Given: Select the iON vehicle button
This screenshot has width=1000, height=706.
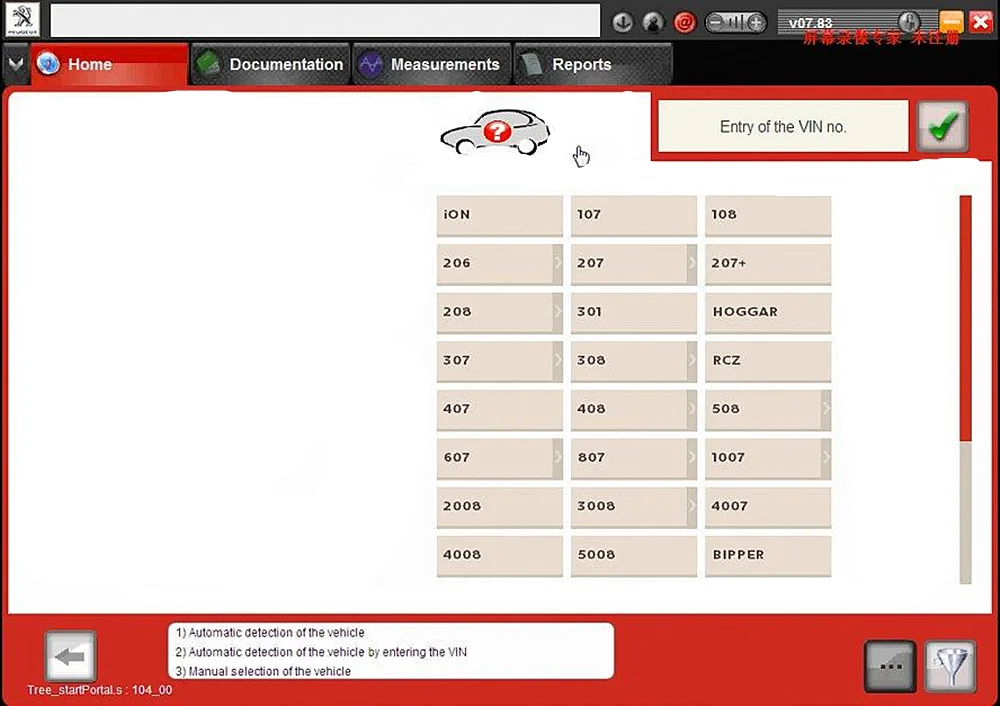Looking at the screenshot, I should (x=499, y=215).
